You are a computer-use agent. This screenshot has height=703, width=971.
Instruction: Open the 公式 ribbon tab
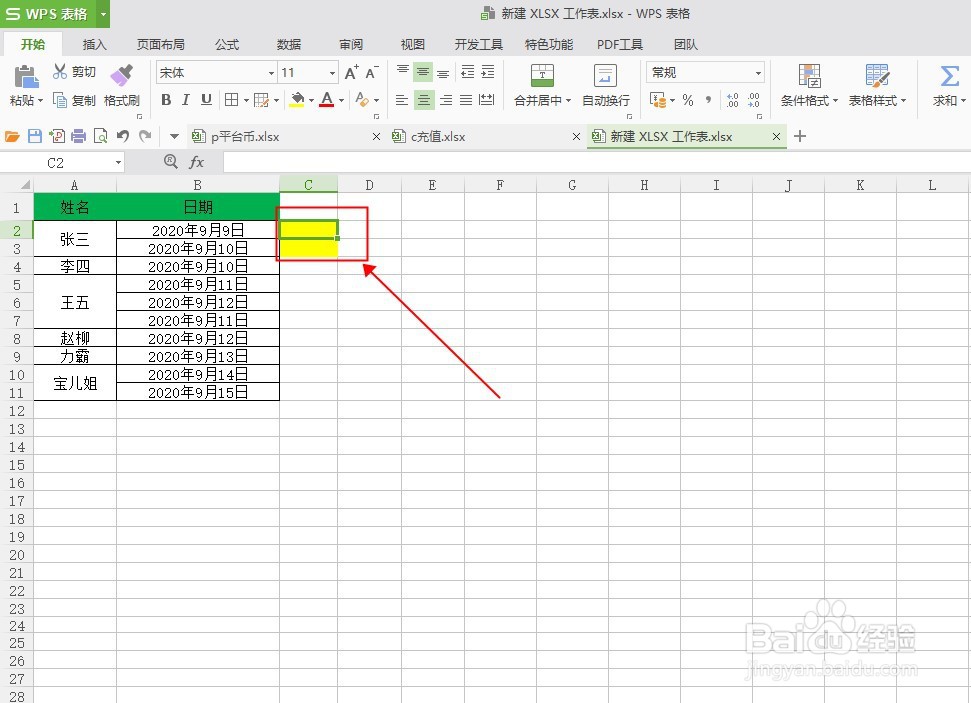pos(227,44)
